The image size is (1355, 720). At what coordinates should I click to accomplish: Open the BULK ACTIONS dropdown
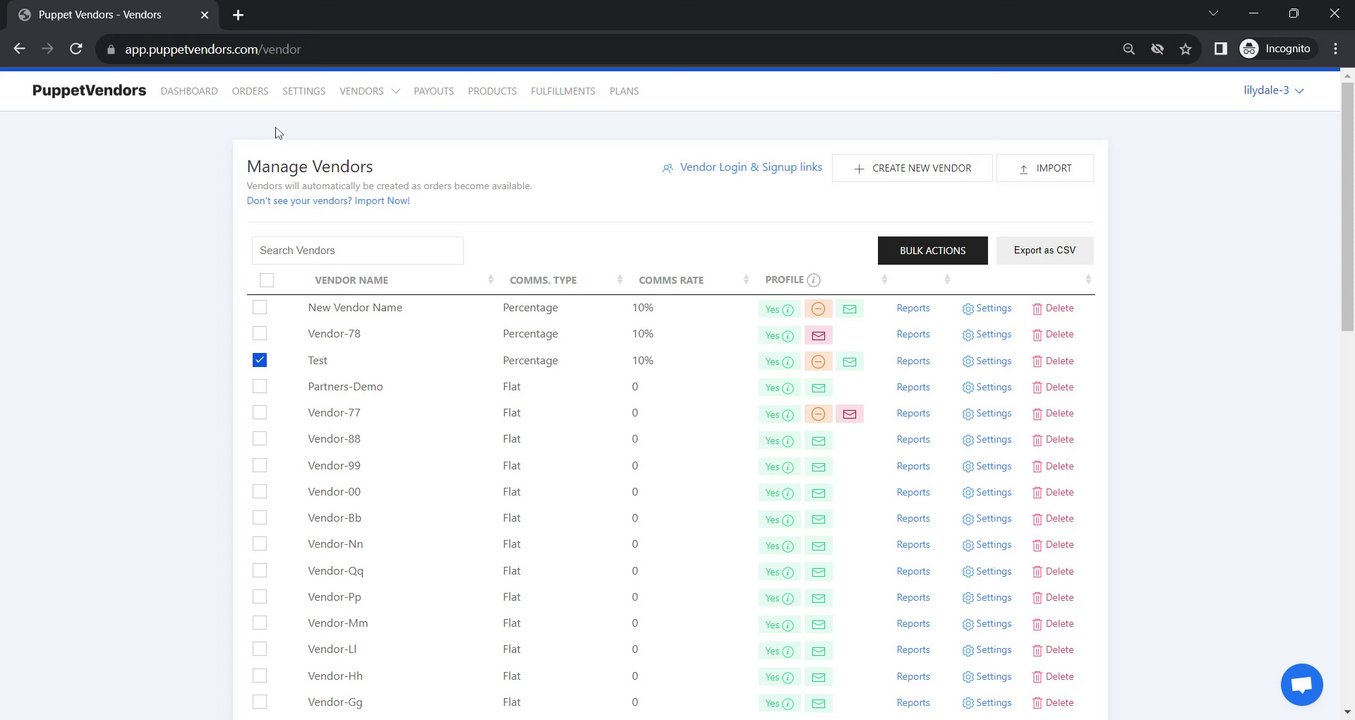pyautogui.click(x=933, y=250)
